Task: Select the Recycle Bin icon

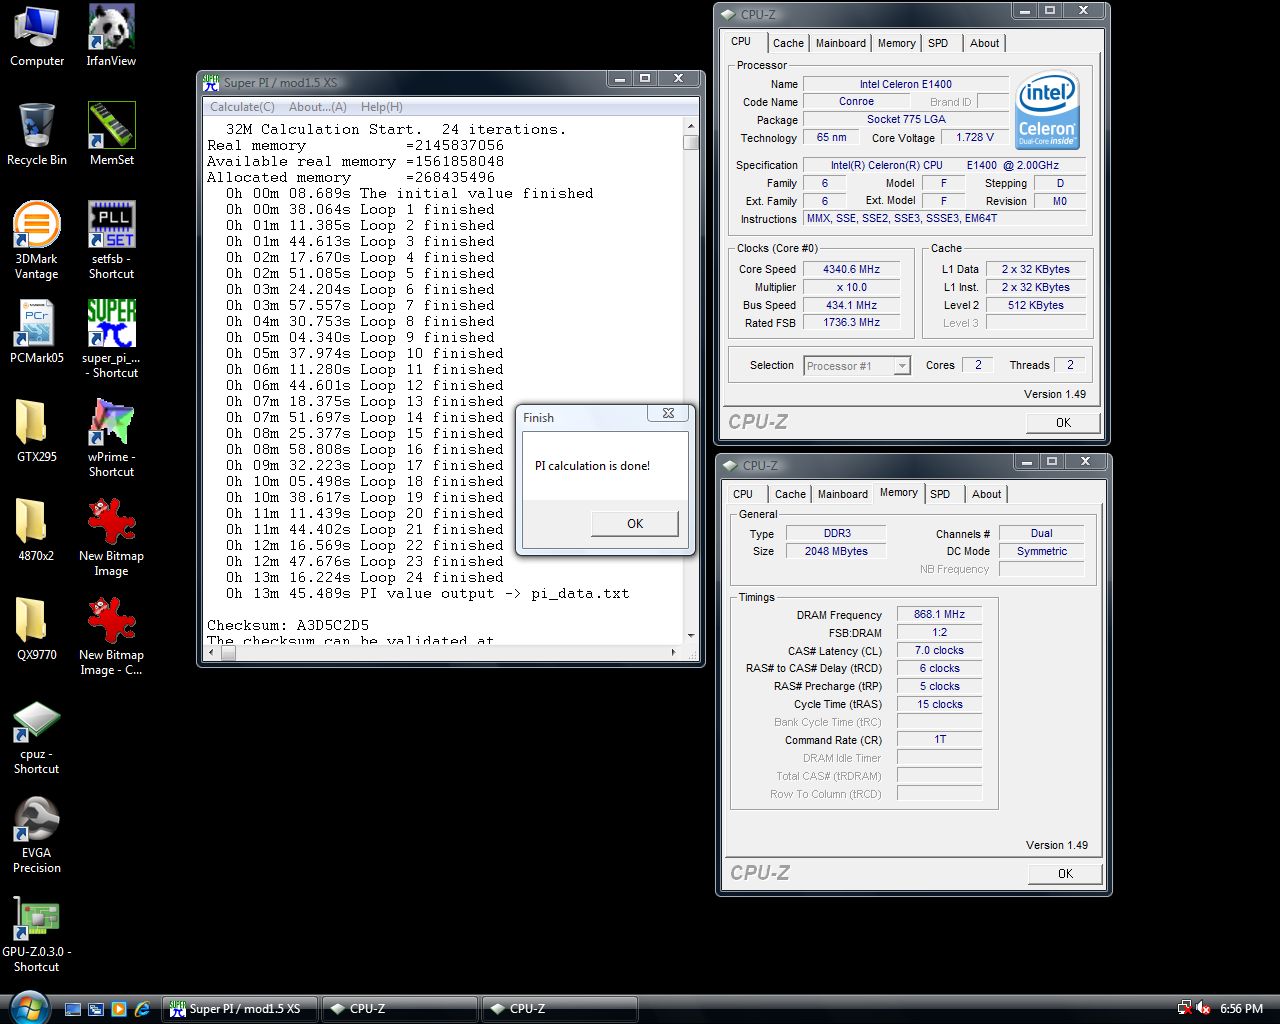Action: [x=37, y=135]
